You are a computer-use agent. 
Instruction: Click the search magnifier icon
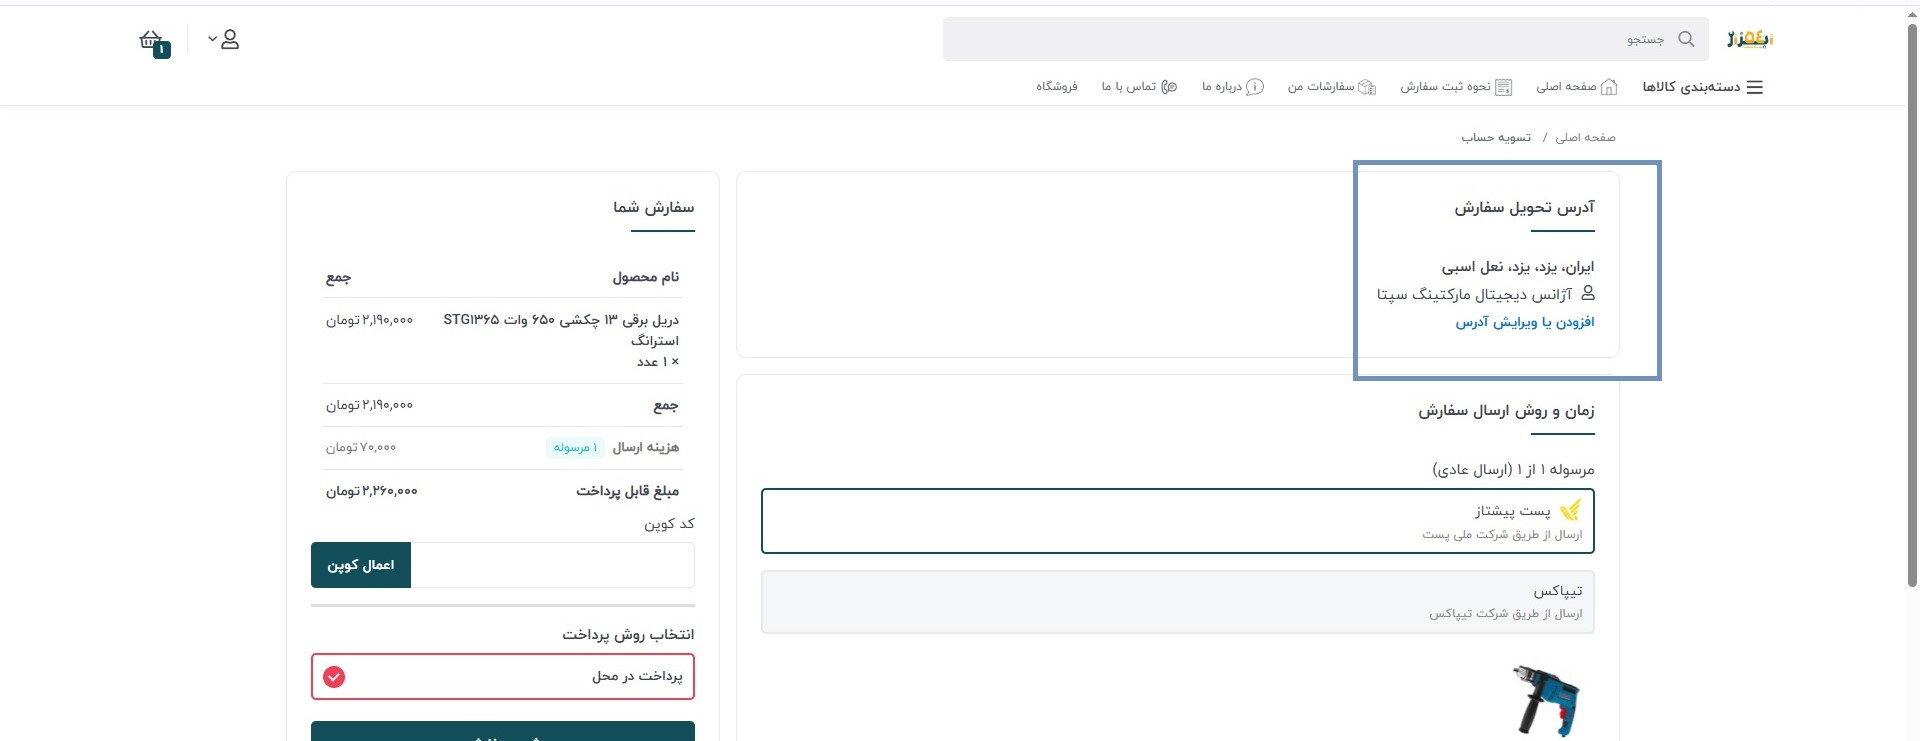tap(1686, 39)
